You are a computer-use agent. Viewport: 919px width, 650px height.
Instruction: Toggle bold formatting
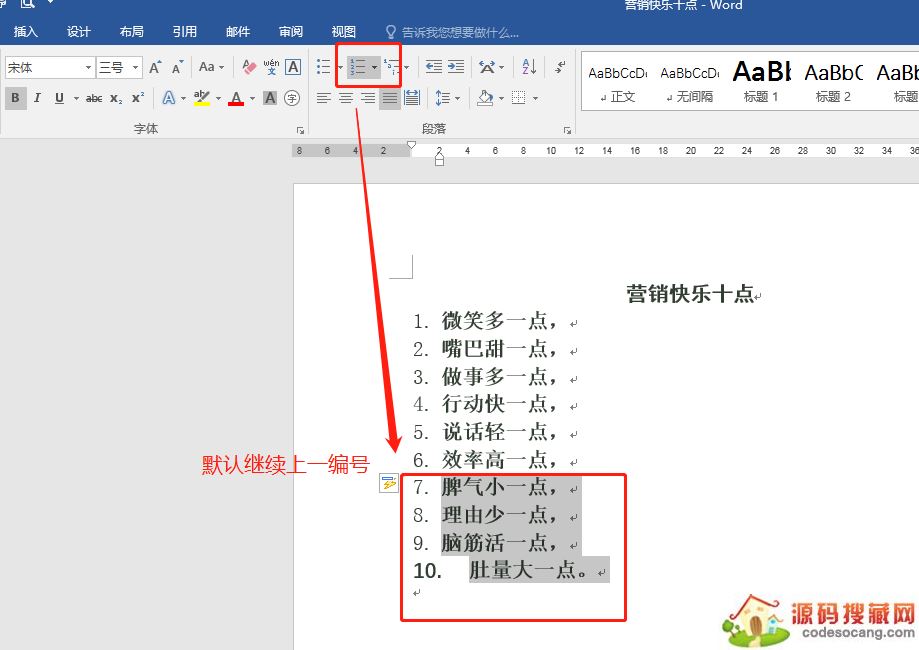15,98
